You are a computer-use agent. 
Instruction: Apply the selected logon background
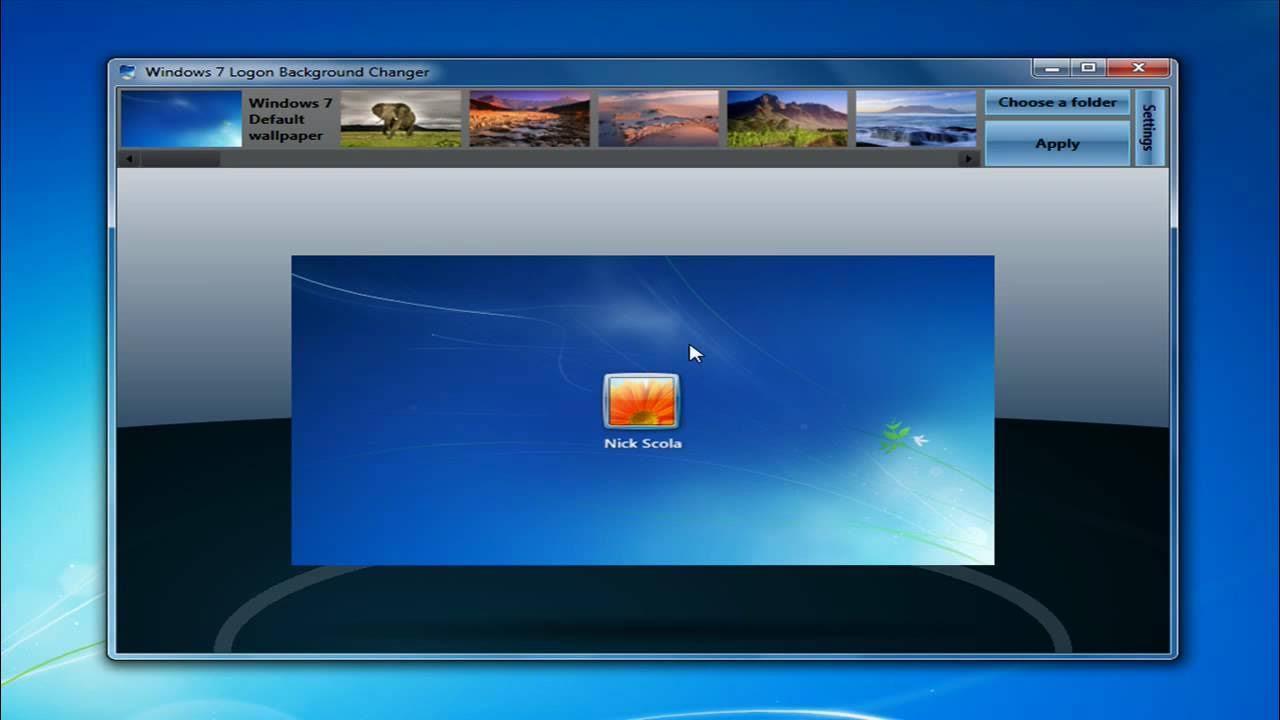(x=1057, y=143)
